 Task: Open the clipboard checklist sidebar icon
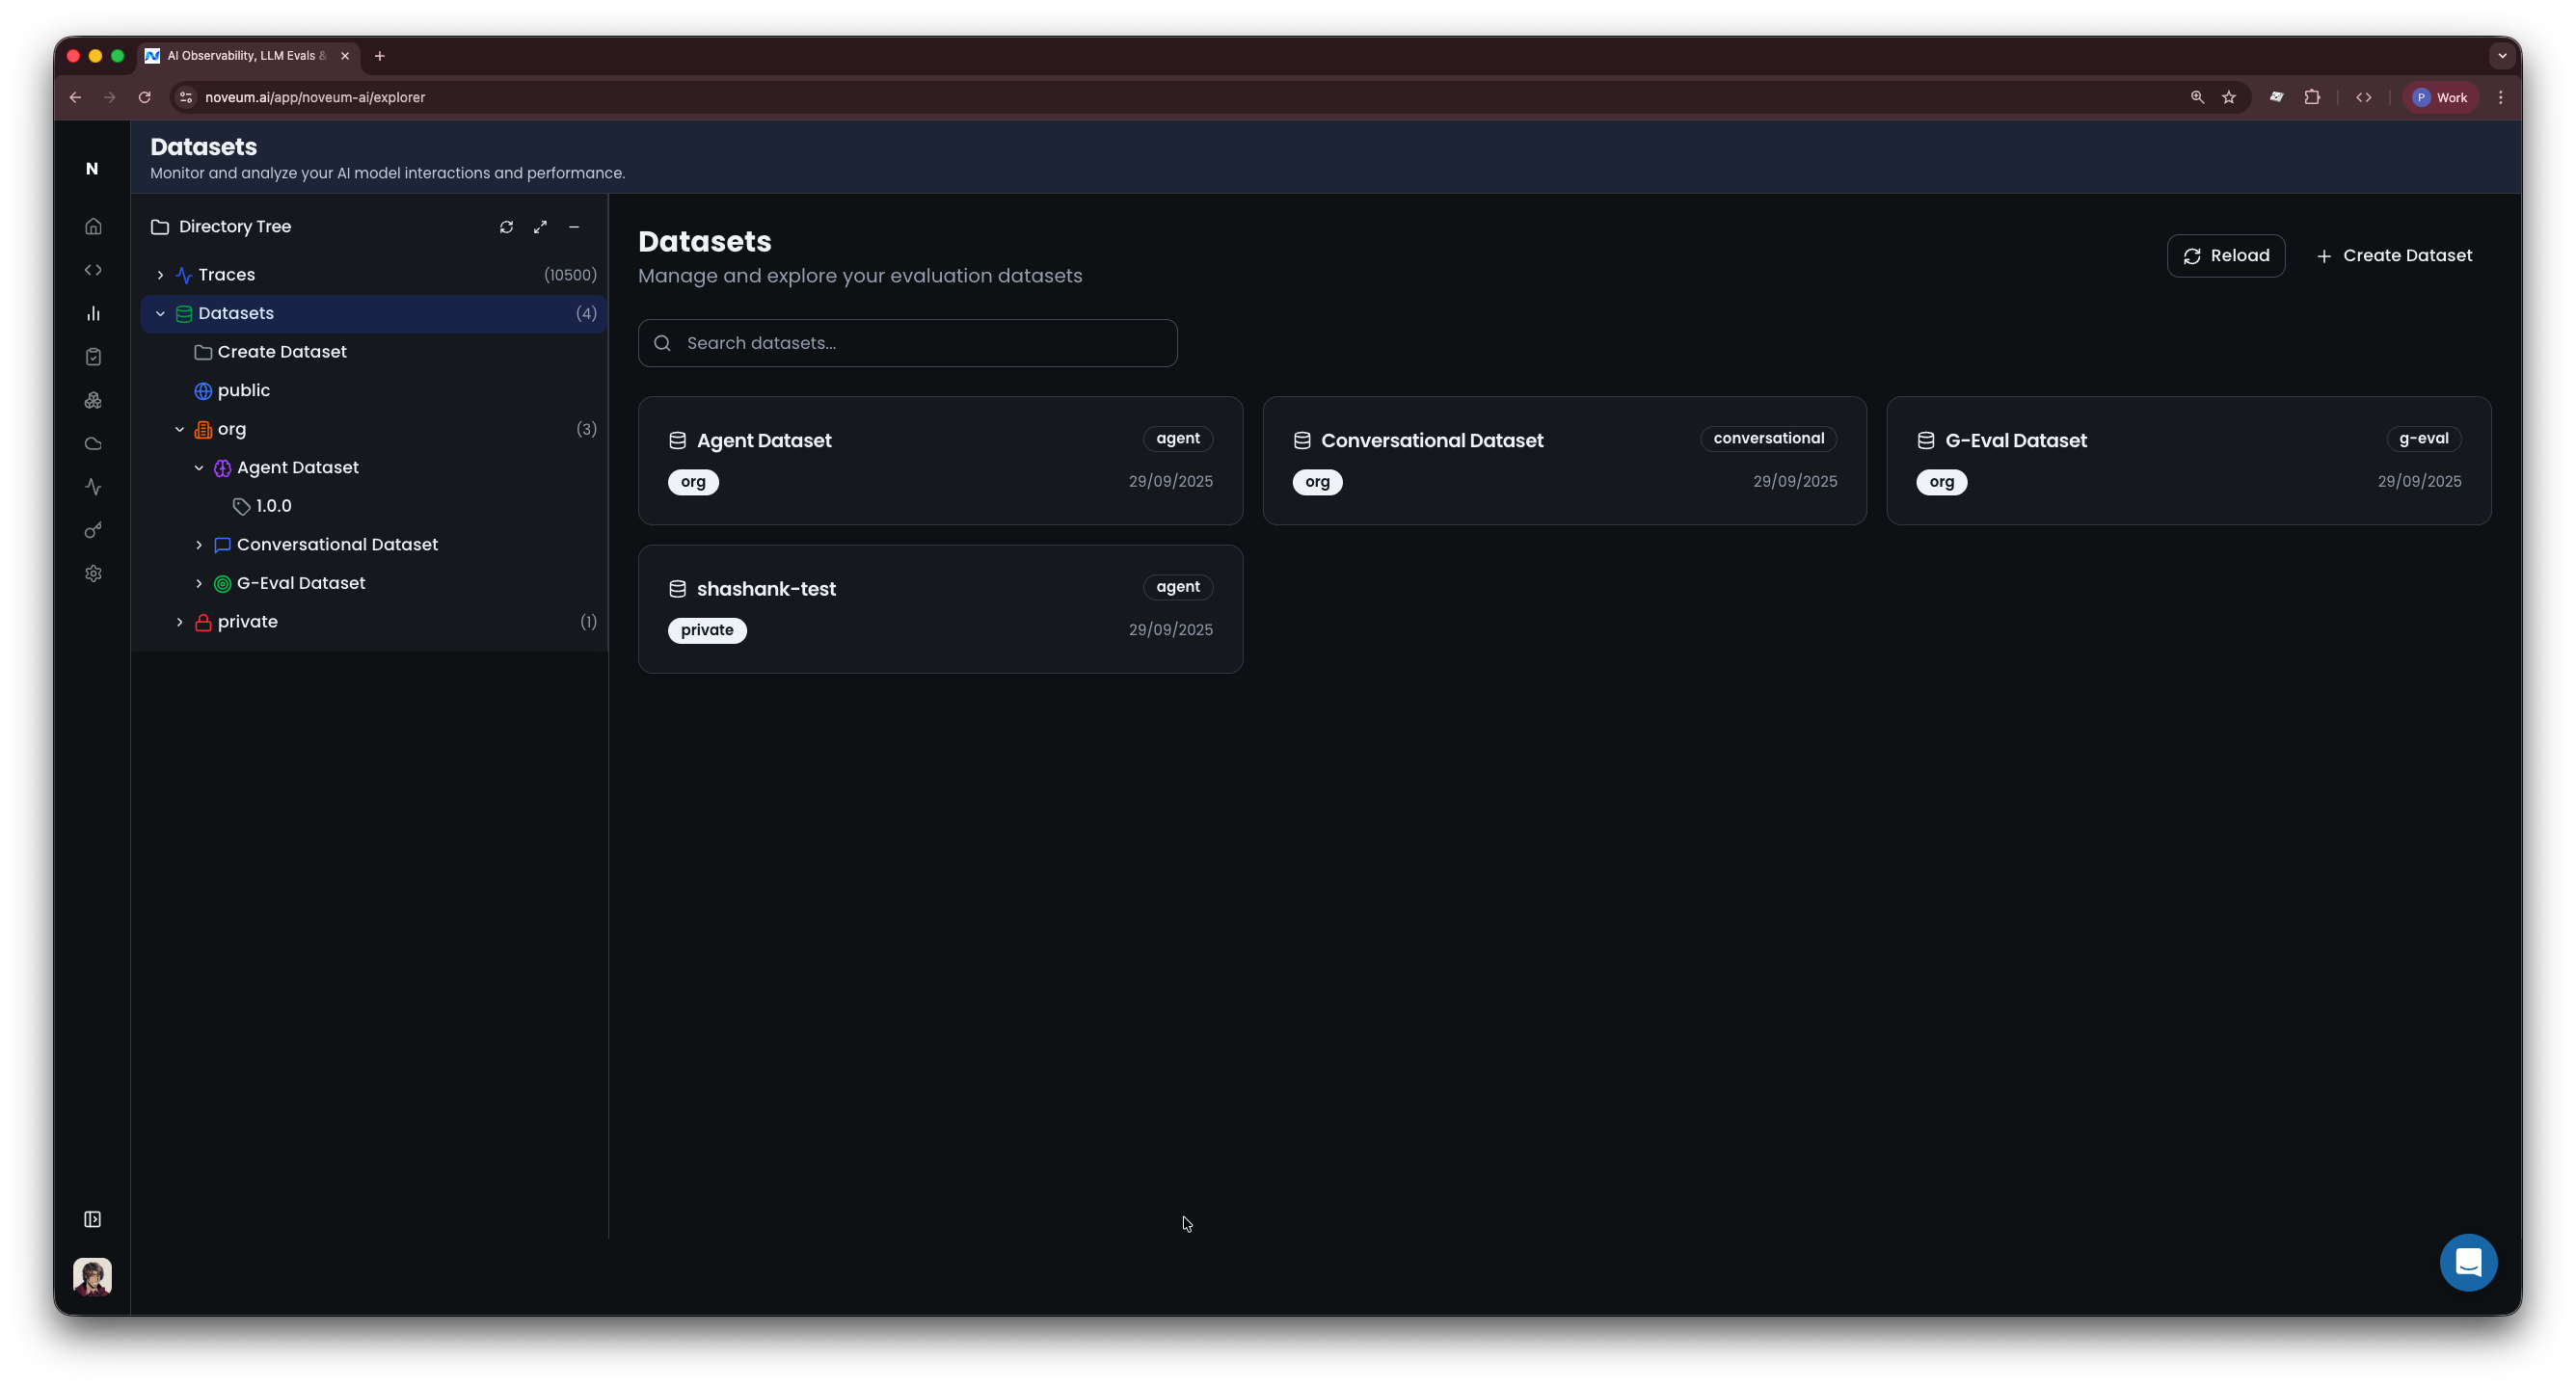(93, 357)
